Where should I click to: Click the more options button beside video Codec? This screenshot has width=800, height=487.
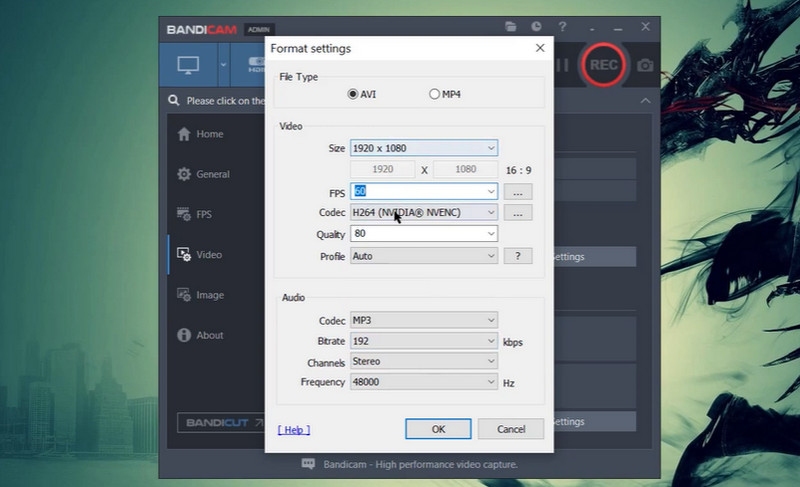(518, 213)
